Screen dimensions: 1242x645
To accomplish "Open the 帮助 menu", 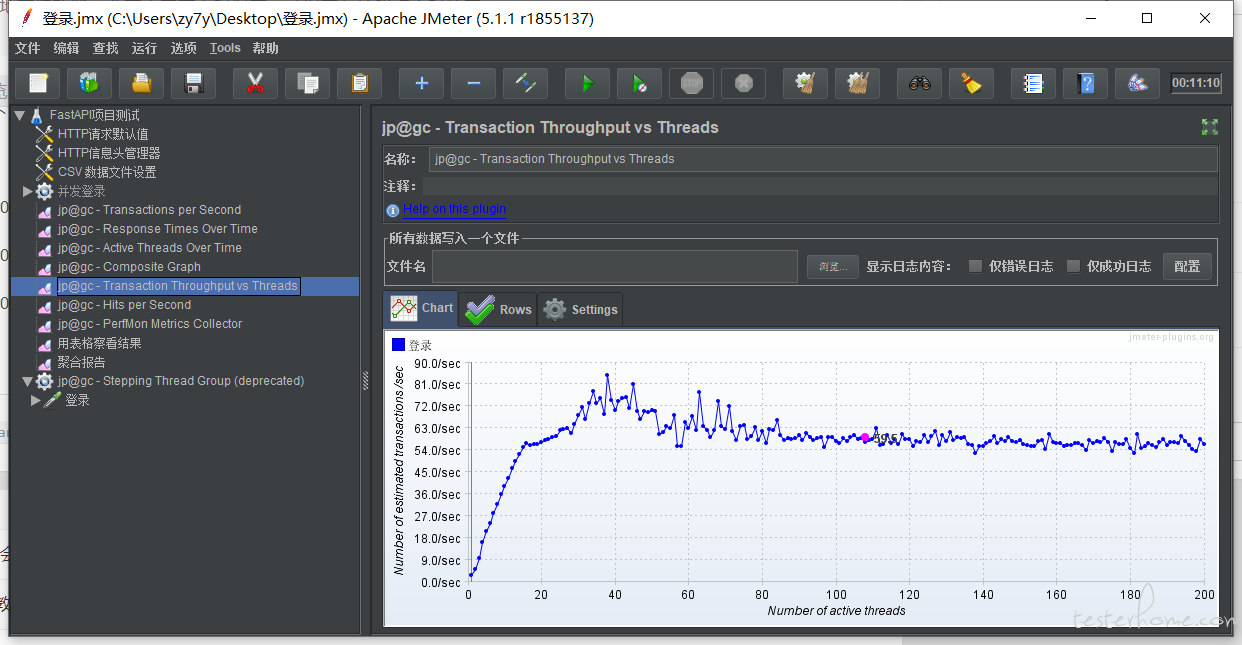I will click(x=266, y=48).
